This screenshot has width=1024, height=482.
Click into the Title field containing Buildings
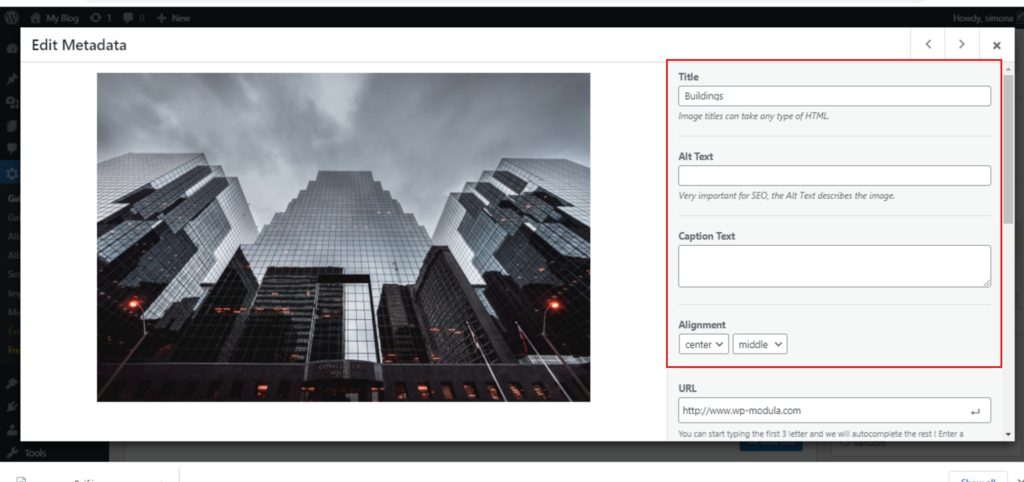click(x=834, y=96)
